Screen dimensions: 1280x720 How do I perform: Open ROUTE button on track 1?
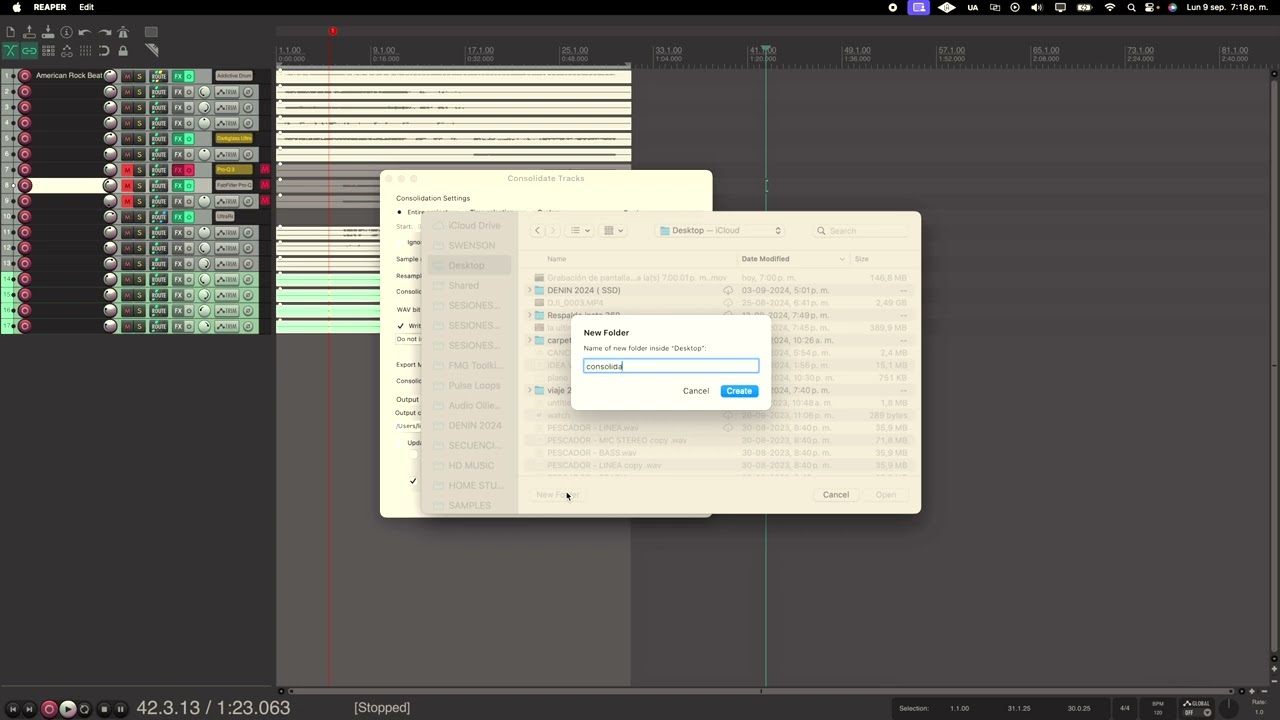pos(159,76)
